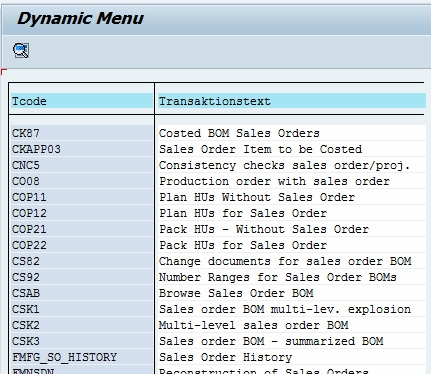The image size is (431, 374).
Task: Click the CS82 transaction code
Action: [x=26, y=261]
